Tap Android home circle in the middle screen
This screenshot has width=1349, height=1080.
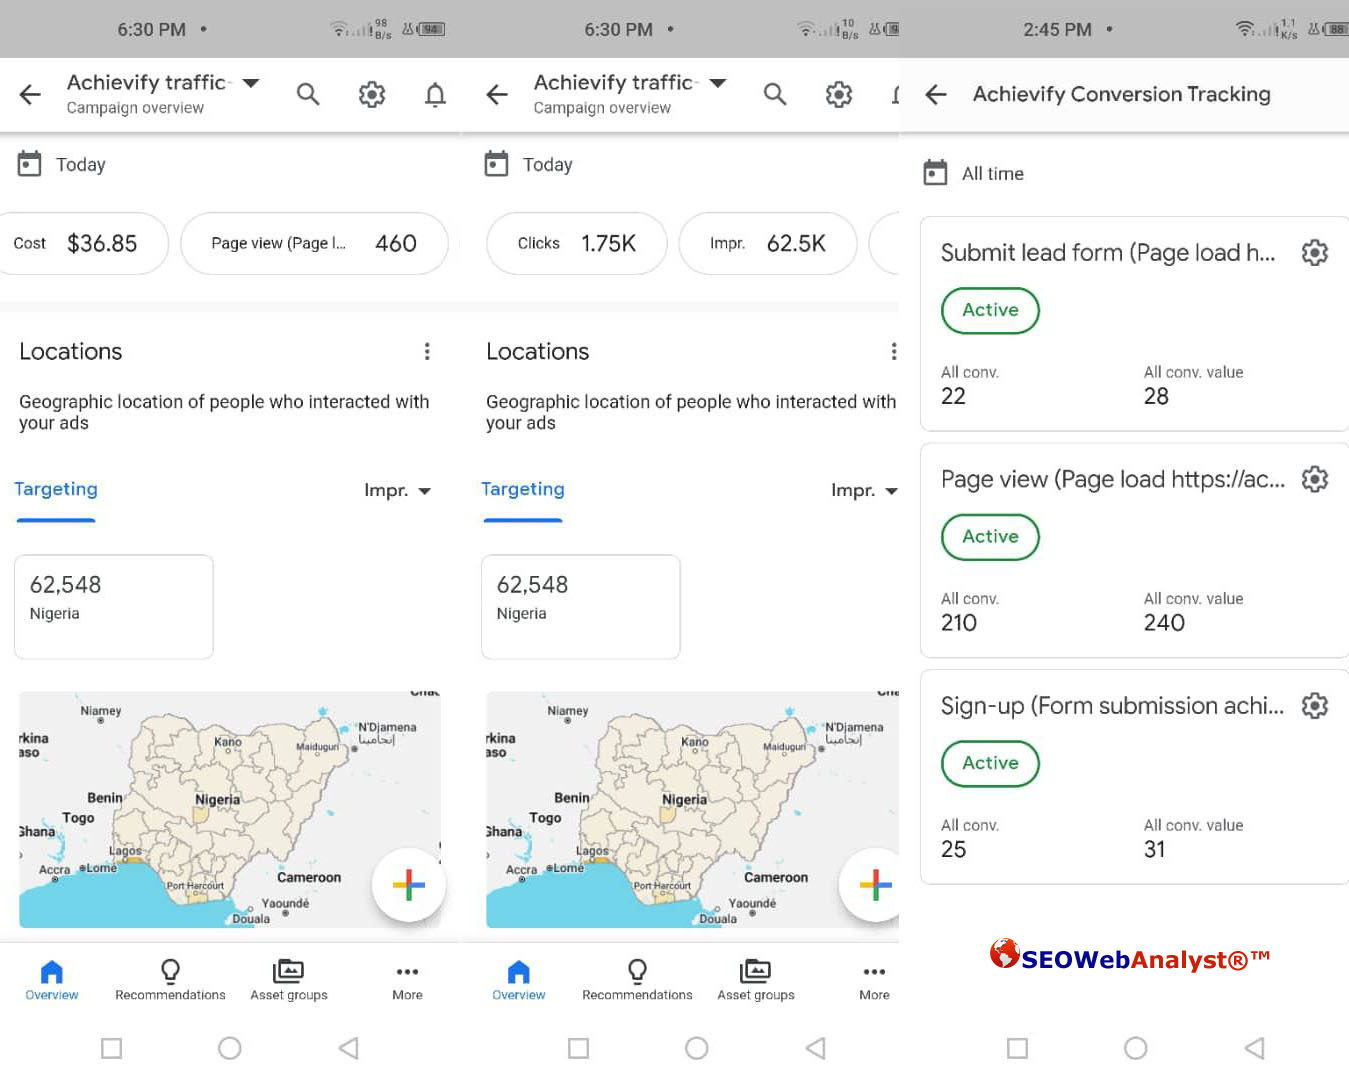[697, 1048]
